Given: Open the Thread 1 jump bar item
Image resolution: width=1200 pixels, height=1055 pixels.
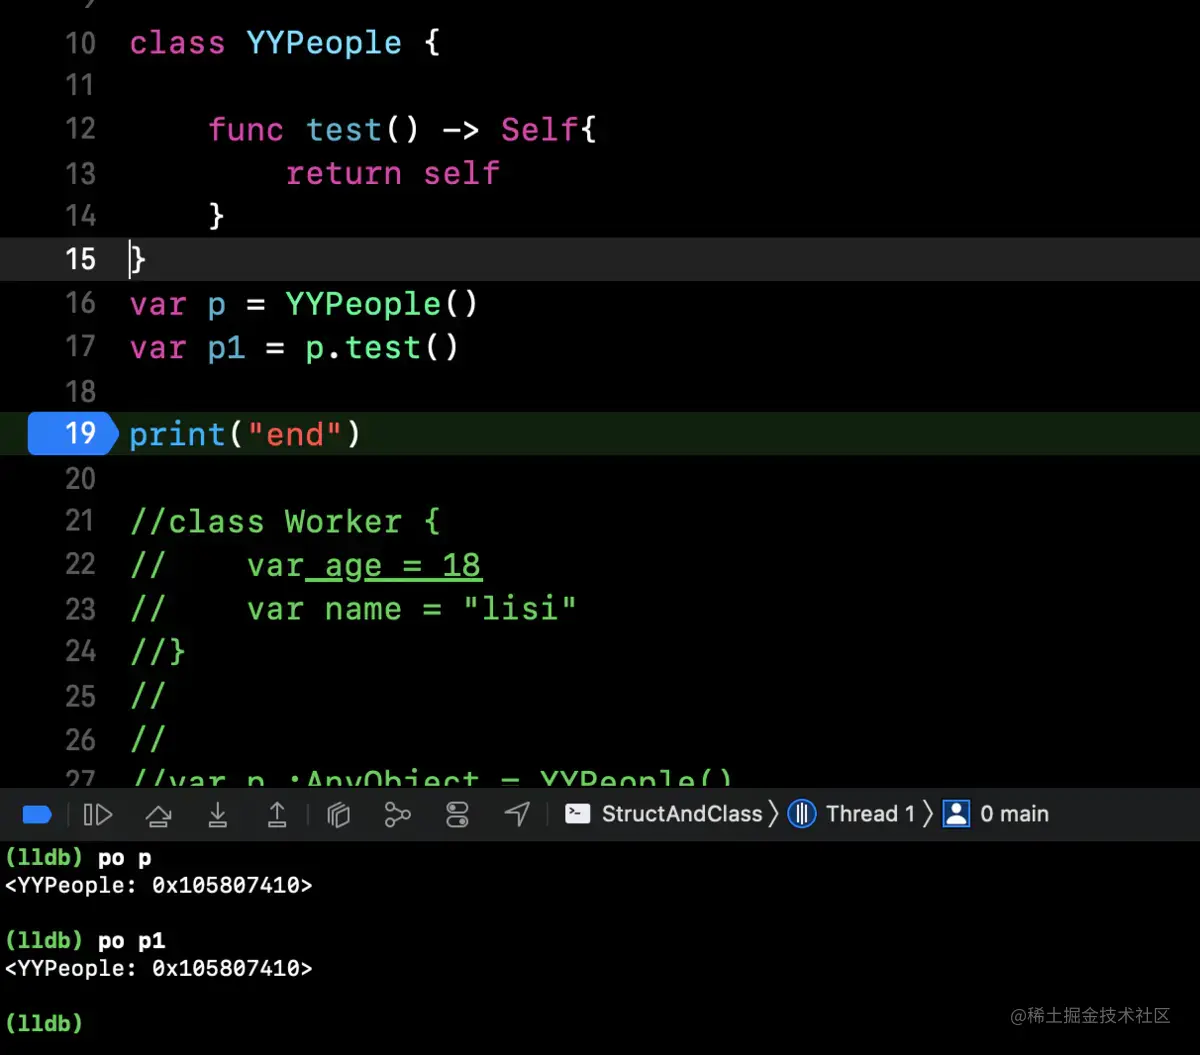Looking at the screenshot, I should (852, 814).
